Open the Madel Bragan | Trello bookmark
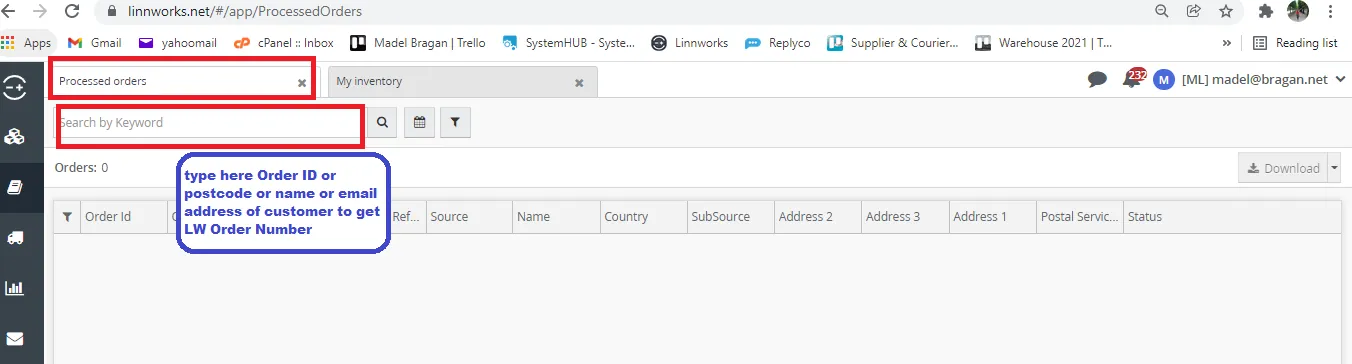Screen dimensions: 1352x364 coord(418,43)
